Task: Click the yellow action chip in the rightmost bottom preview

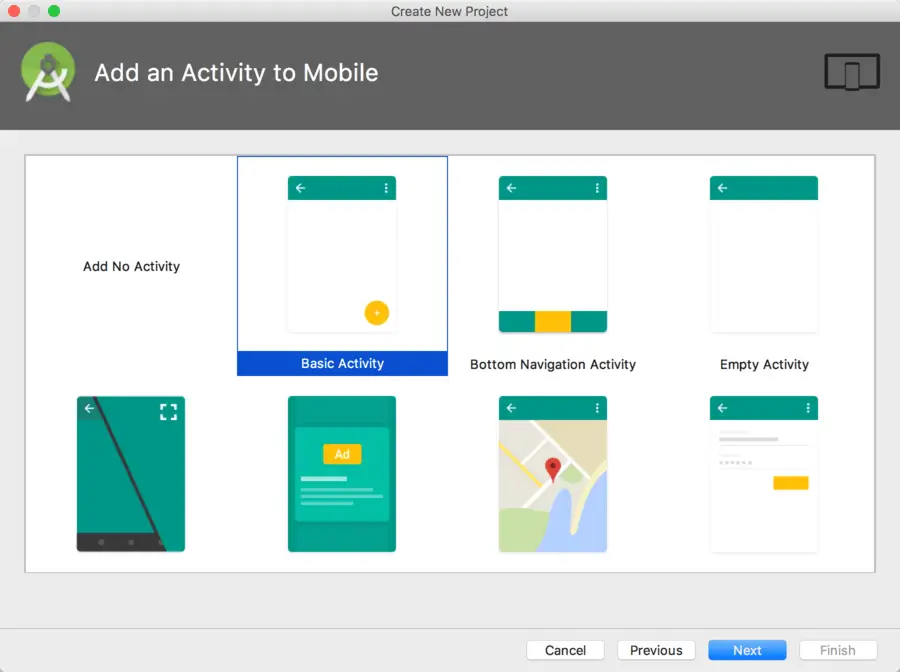Action: click(790, 482)
